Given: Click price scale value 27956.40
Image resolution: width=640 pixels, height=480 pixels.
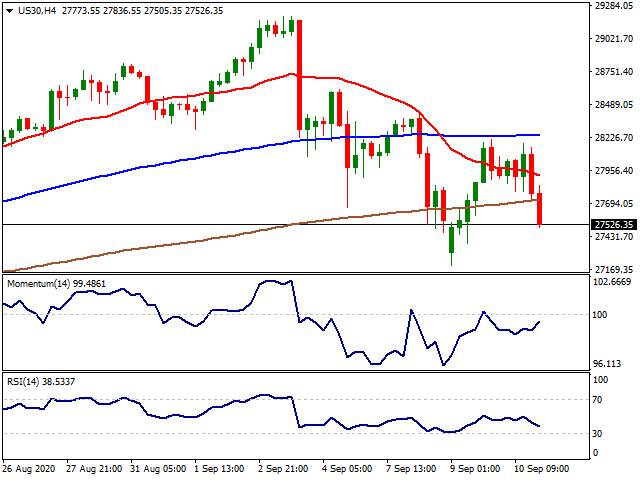Looking at the screenshot, I should coord(614,171).
